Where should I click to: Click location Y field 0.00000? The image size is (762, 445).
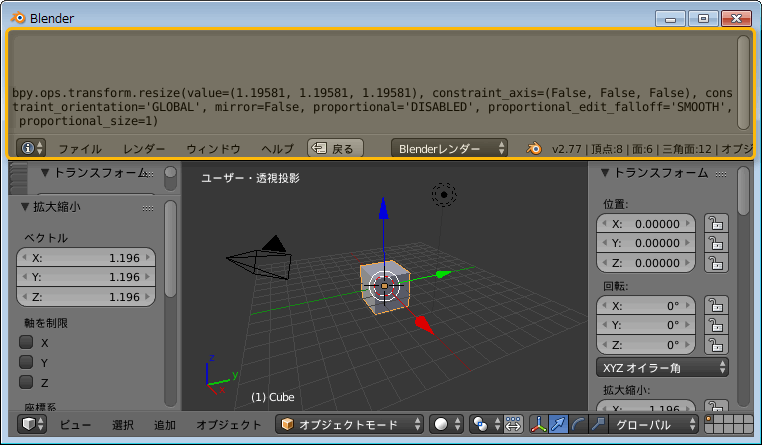pos(646,243)
